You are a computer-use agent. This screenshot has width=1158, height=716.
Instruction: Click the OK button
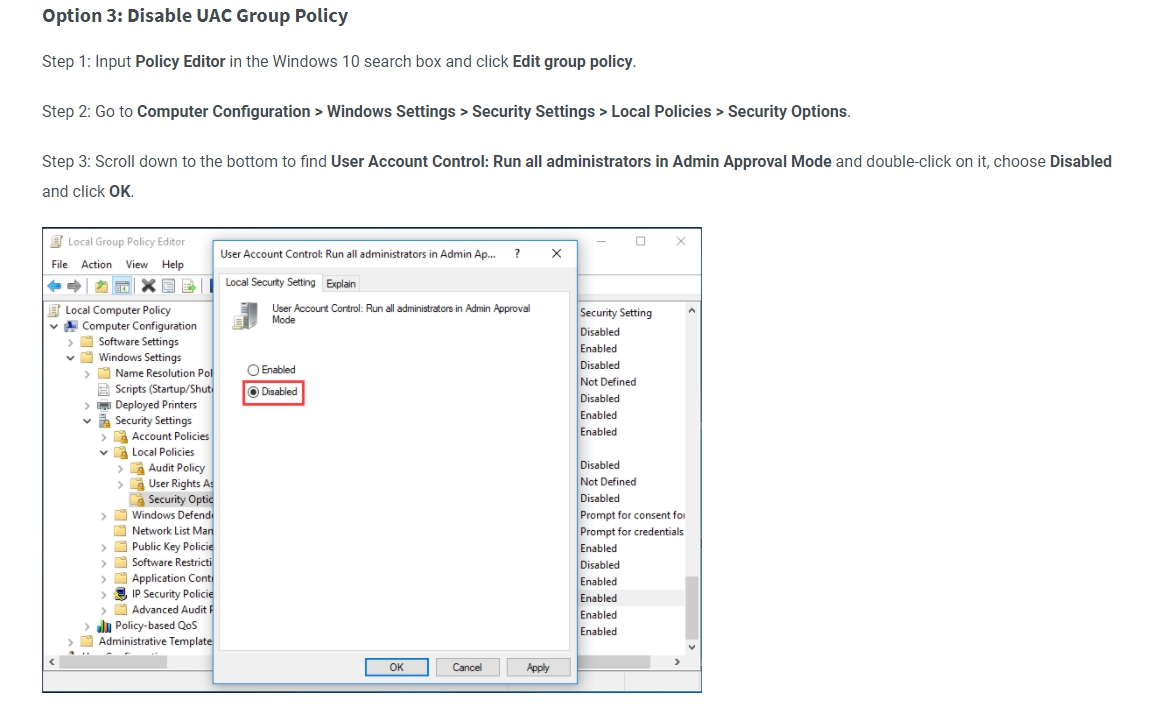[x=397, y=667]
